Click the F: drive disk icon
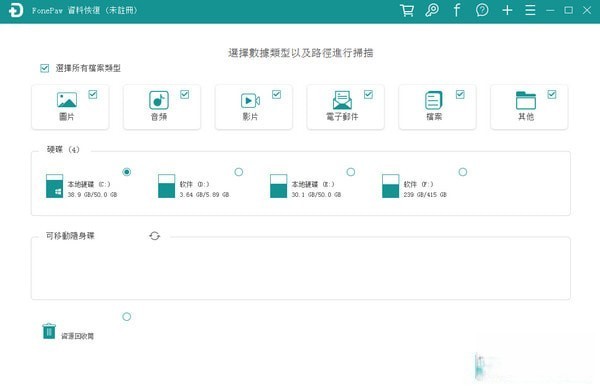This screenshot has height=392, width=600. (x=390, y=186)
